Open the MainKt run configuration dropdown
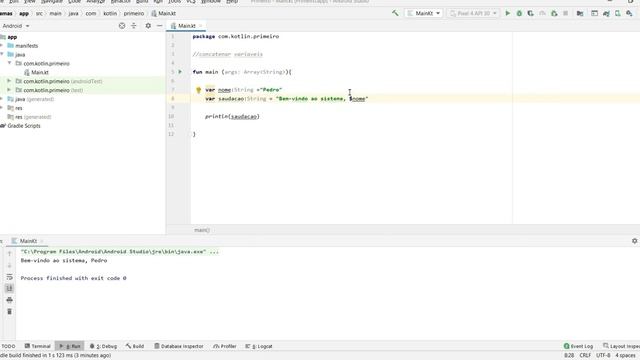 click(424, 13)
